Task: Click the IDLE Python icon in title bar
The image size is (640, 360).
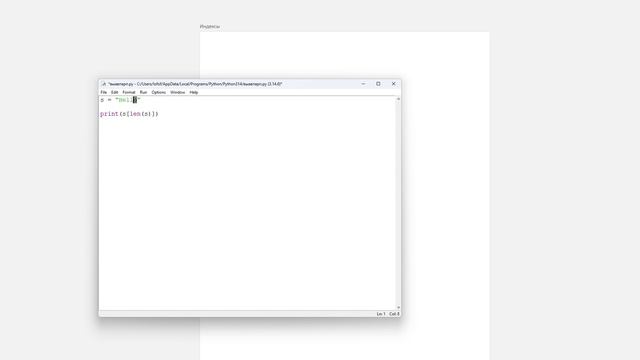Action: click(x=104, y=84)
